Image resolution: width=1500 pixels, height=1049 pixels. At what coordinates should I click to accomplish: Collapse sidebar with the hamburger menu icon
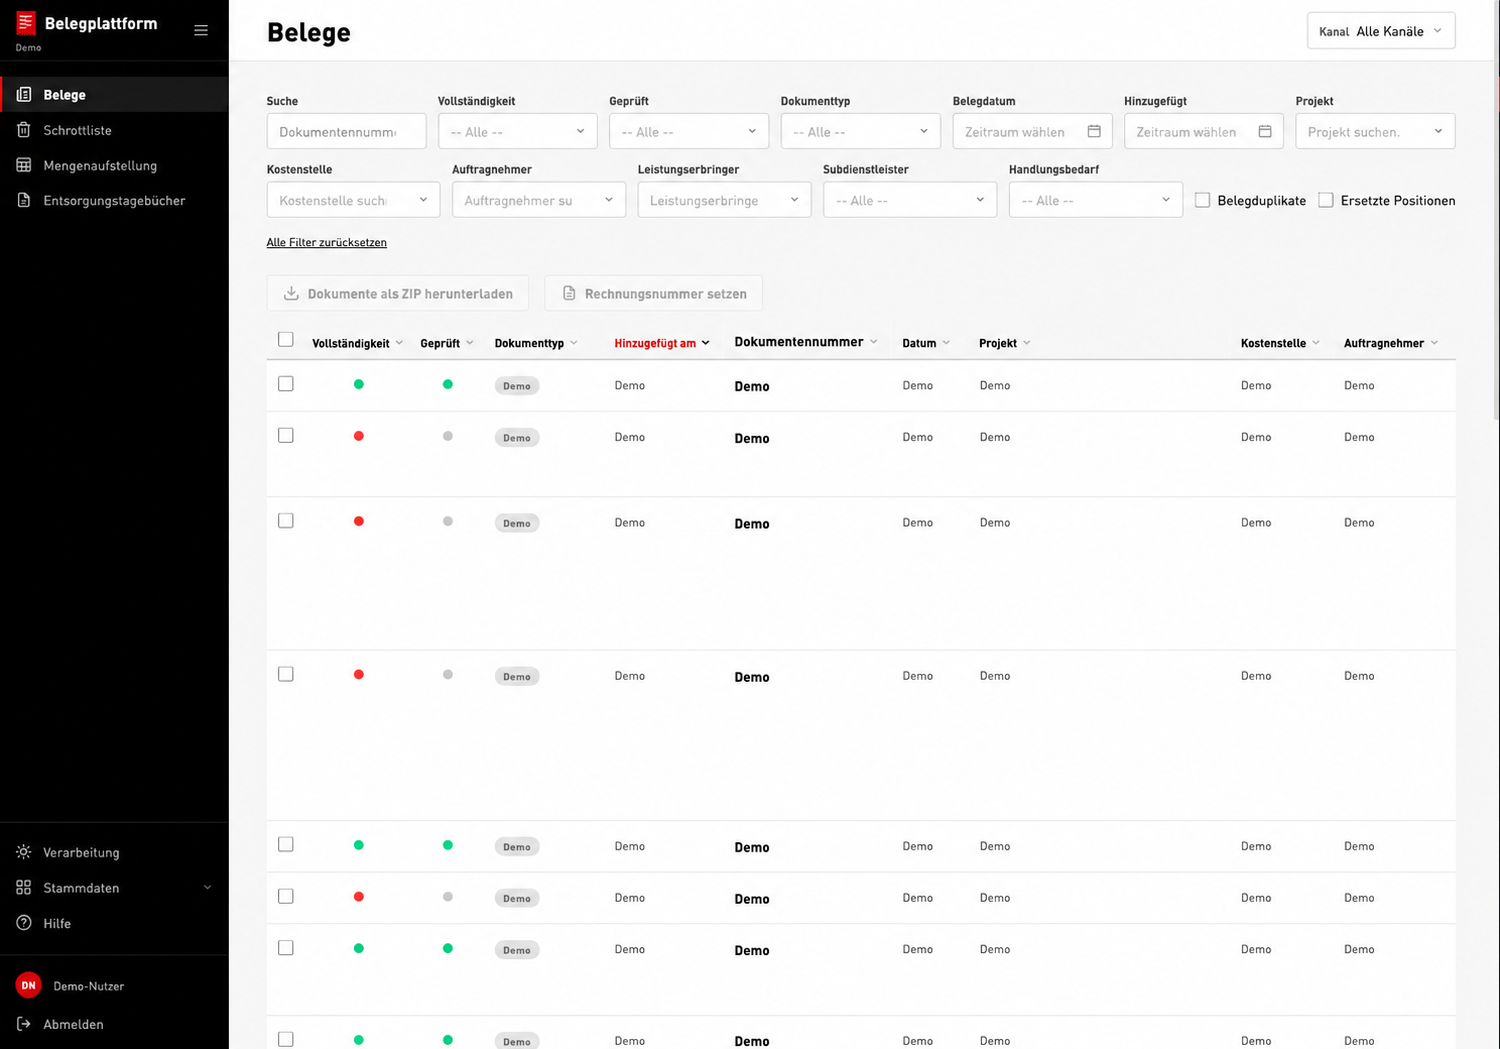coord(201,30)
